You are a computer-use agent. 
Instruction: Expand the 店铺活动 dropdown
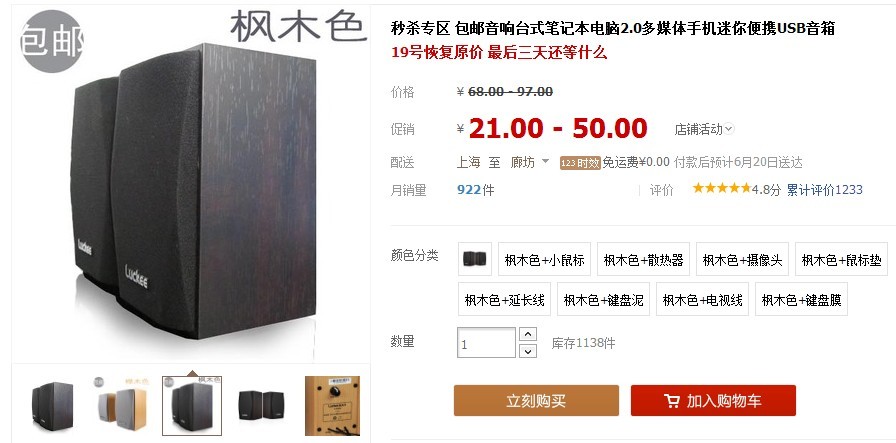pyautogui.click(x=704, y=129)
